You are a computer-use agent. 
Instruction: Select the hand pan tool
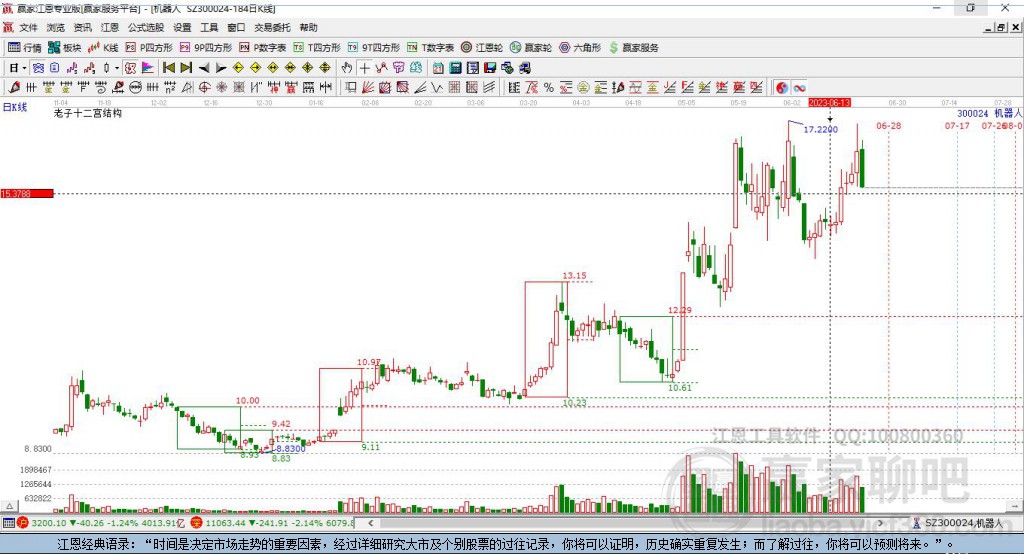click(x=347, y=68)
